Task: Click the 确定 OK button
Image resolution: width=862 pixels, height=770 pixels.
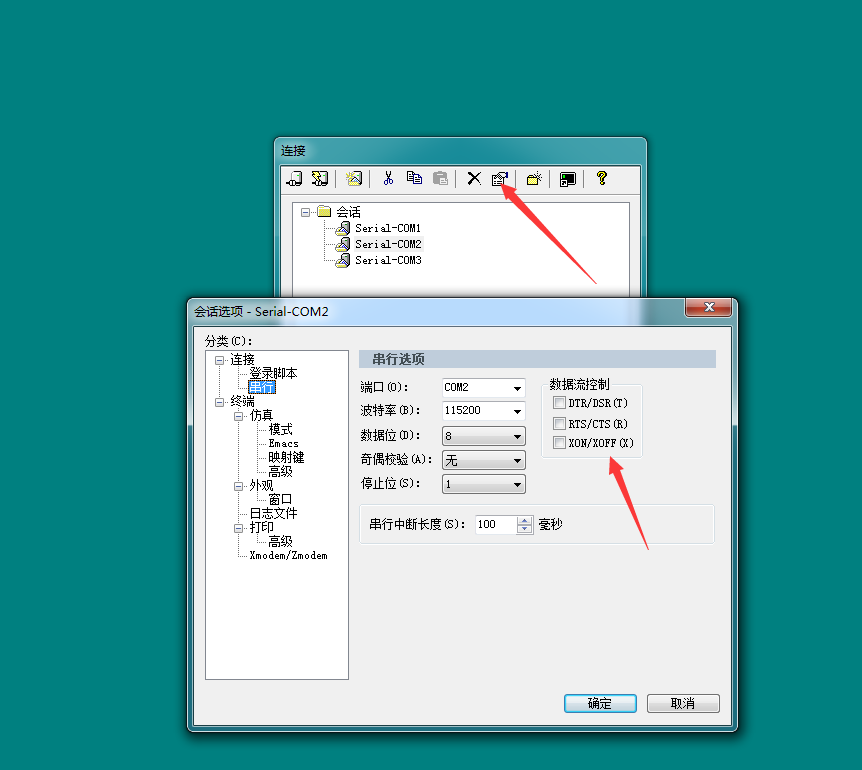Action: pos(600,703)
